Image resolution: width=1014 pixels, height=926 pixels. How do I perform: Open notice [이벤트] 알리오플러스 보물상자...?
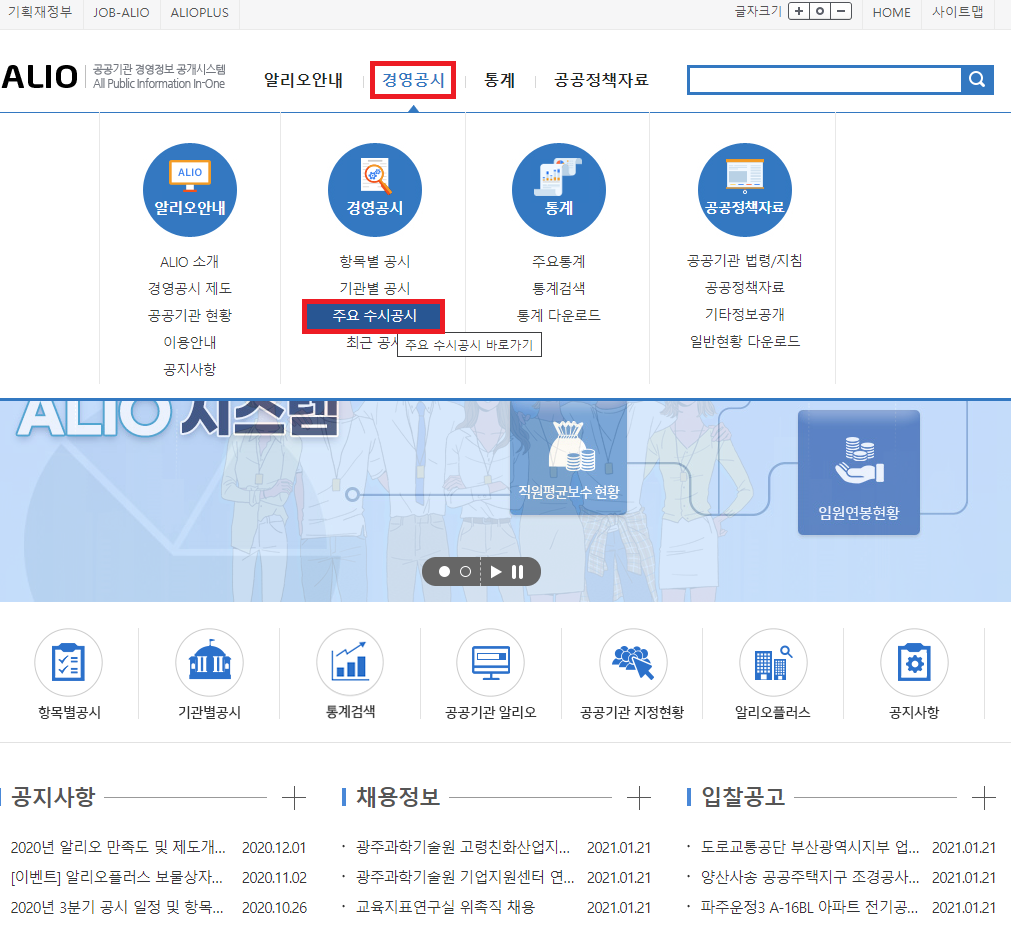(116, 878)
